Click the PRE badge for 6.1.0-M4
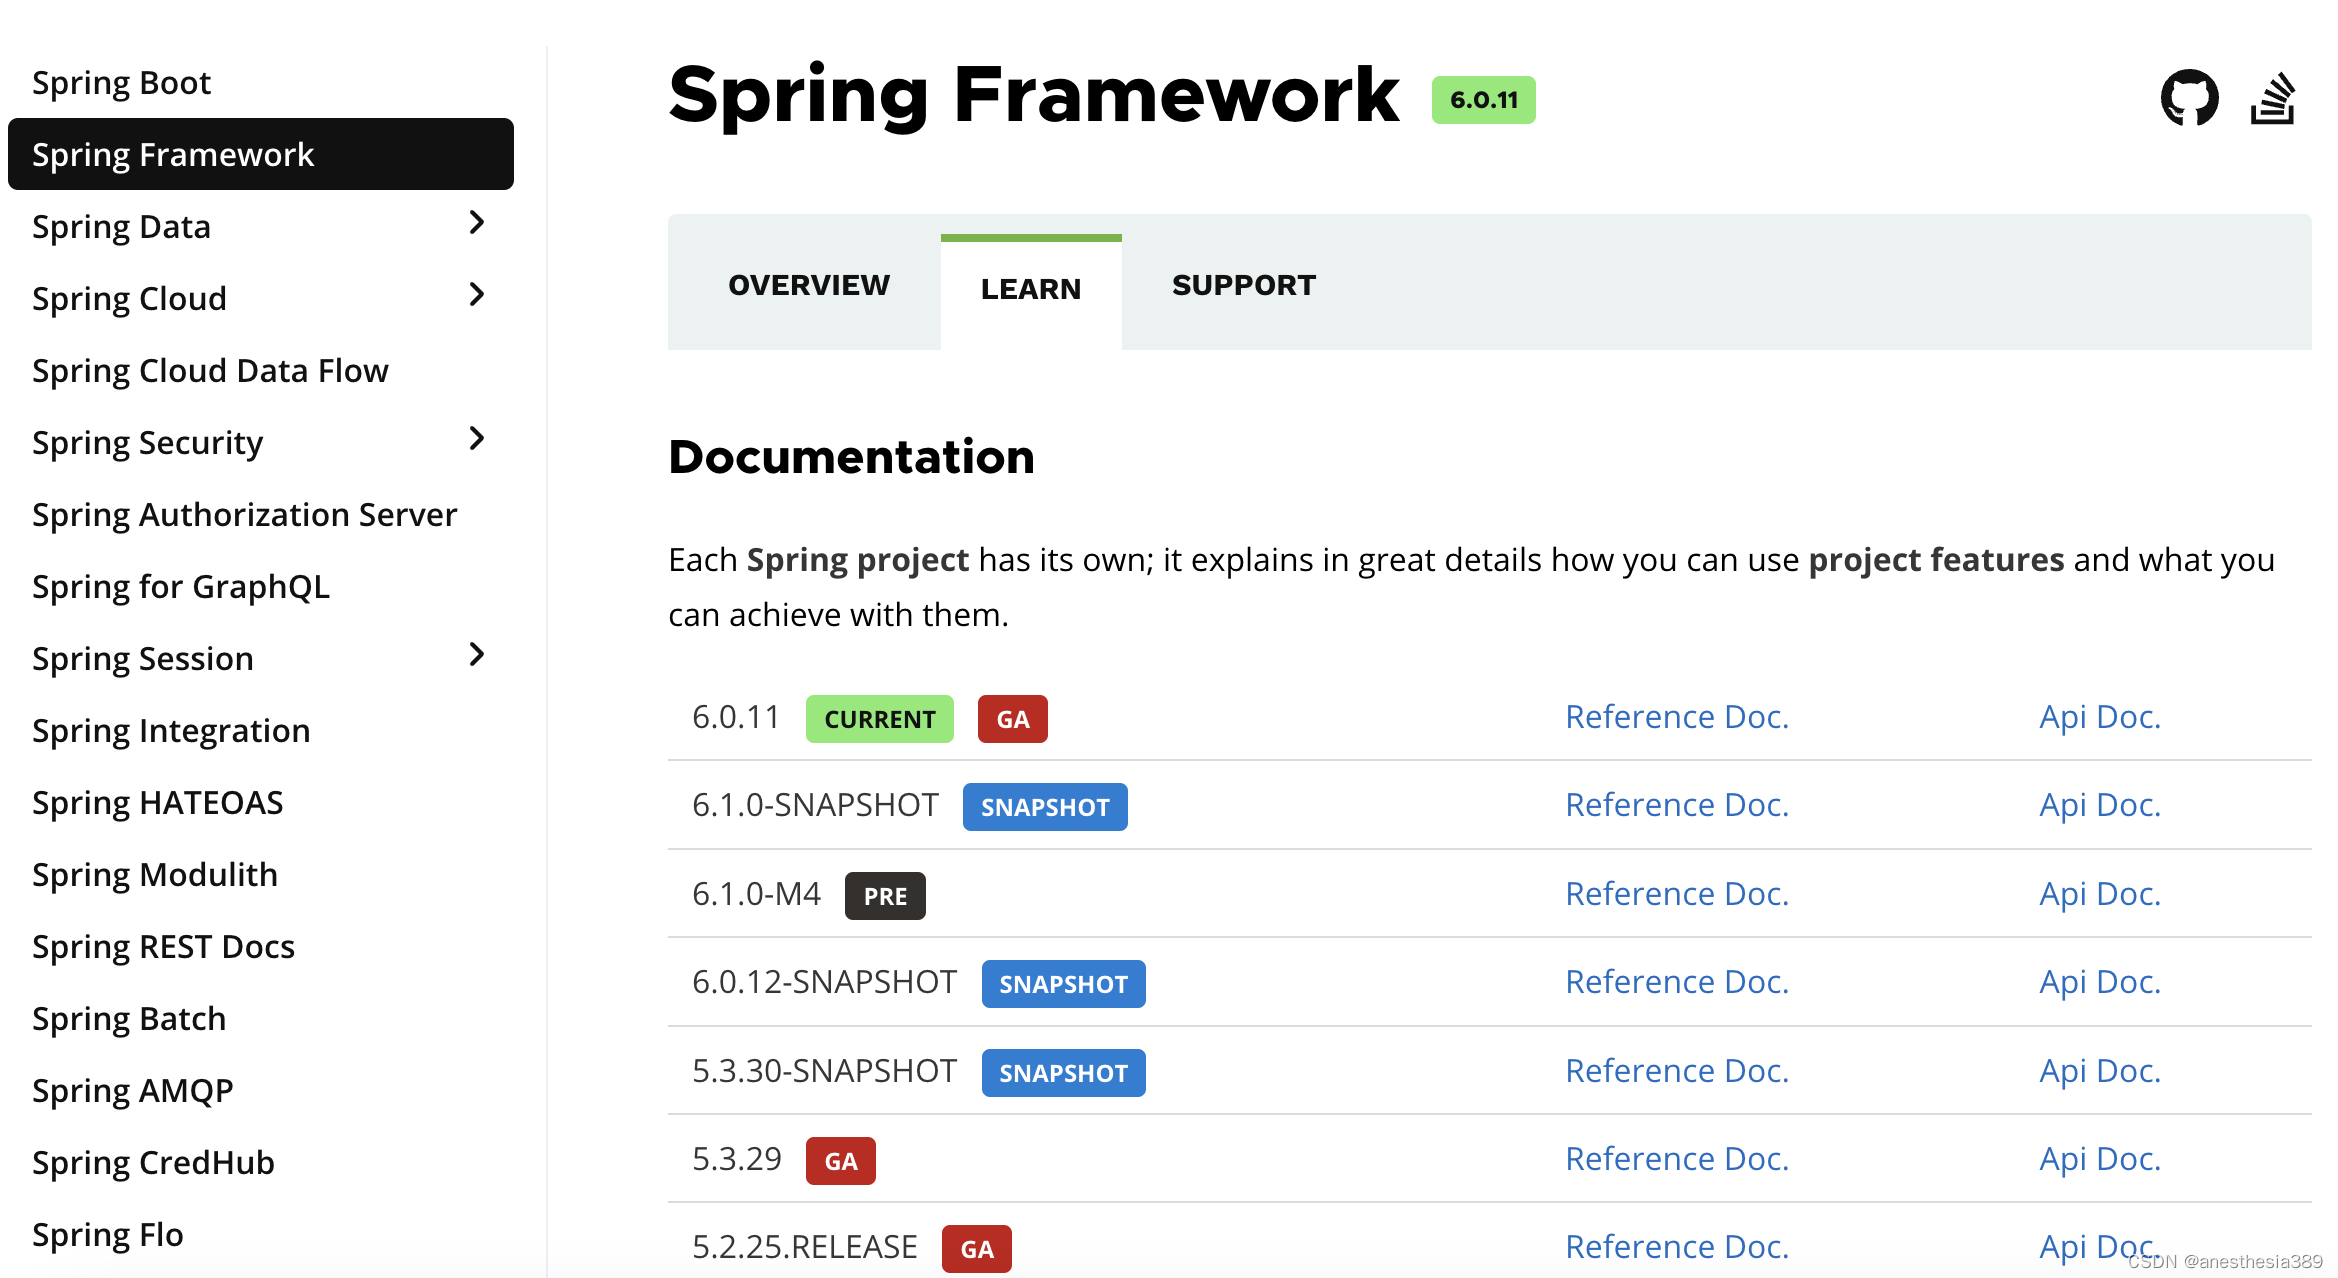Image resolution: width=2338 pixels, height=1278 pixels. [x=885, y=896]
